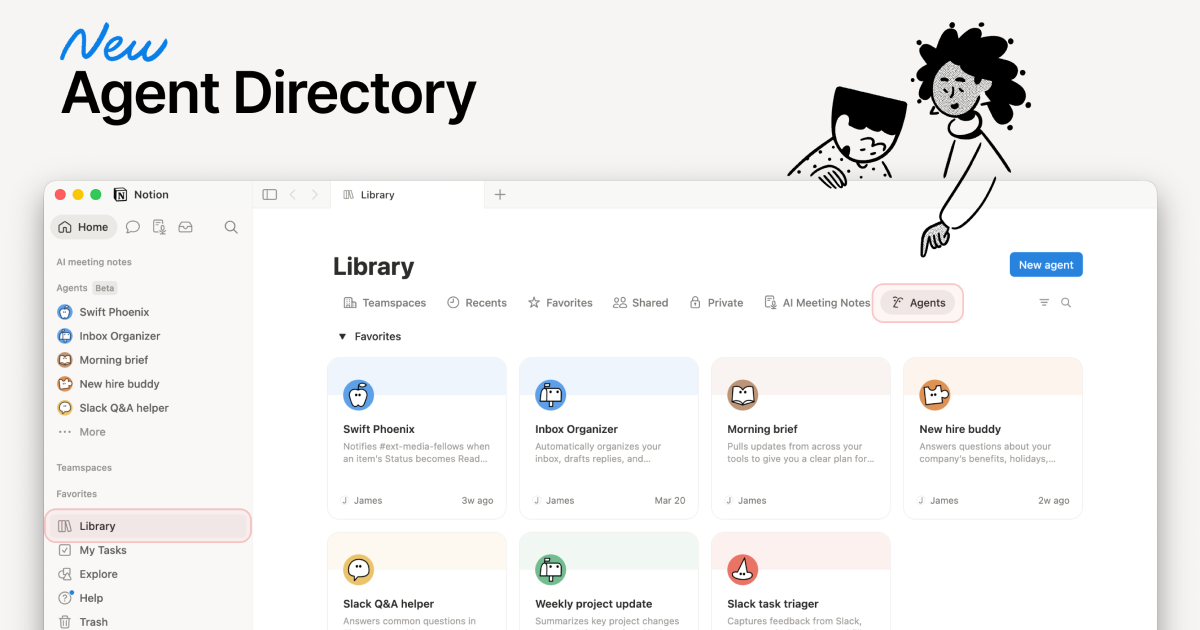Click the Agents Beta section heading
The image size is (1200, 630).
point(87,288)
